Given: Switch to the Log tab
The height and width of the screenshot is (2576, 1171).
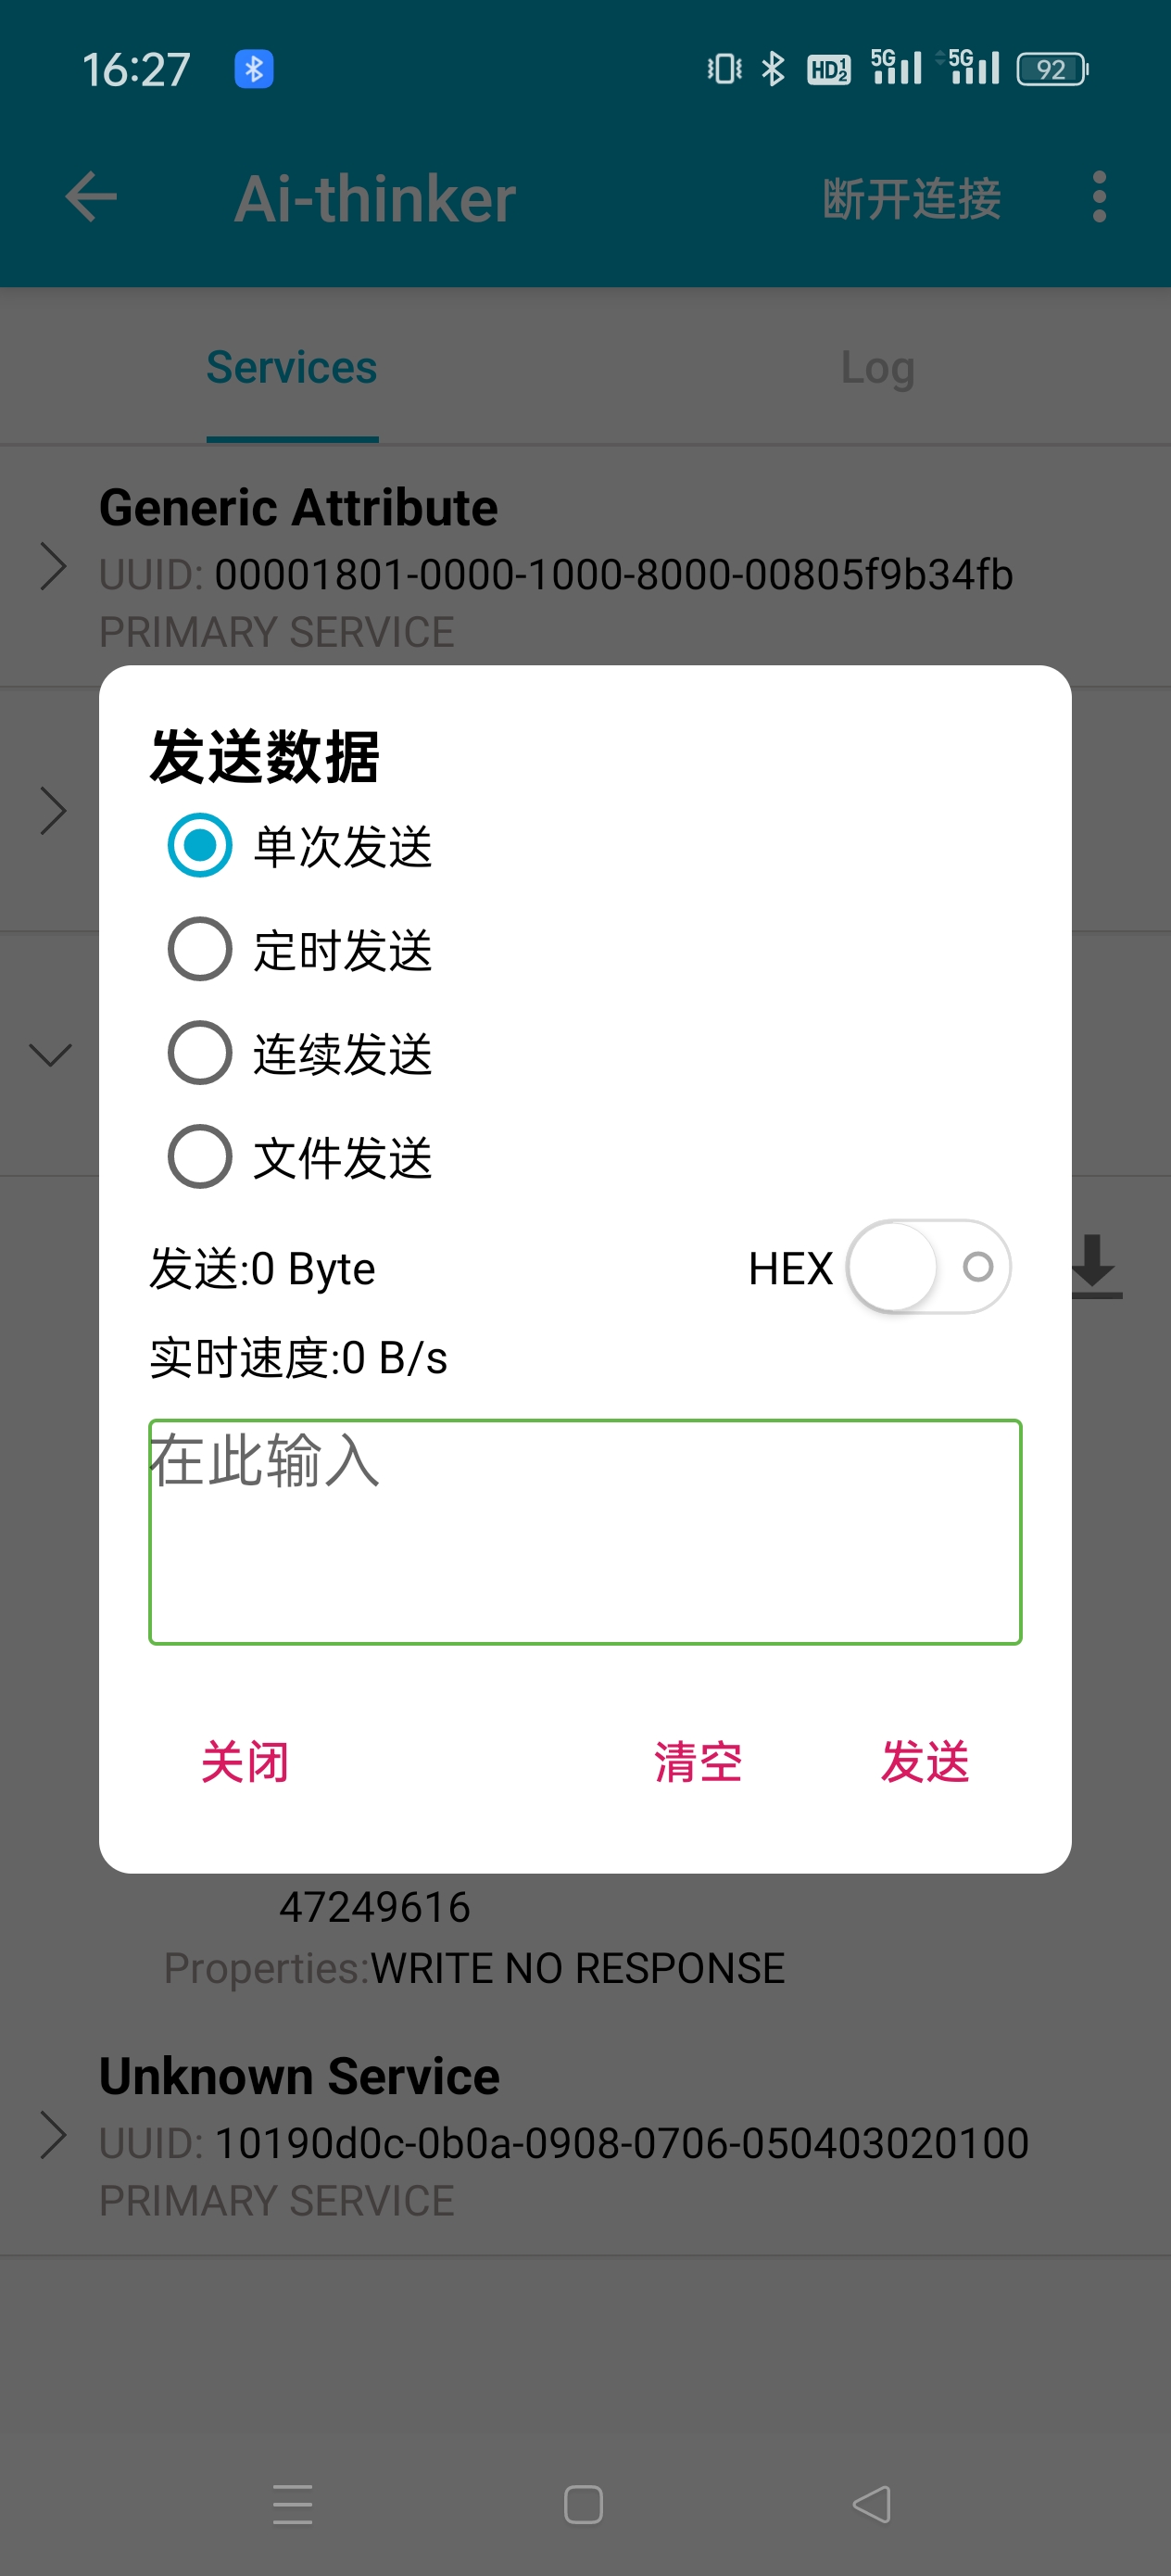Looking at the screenshot, I should coord(877,367).
